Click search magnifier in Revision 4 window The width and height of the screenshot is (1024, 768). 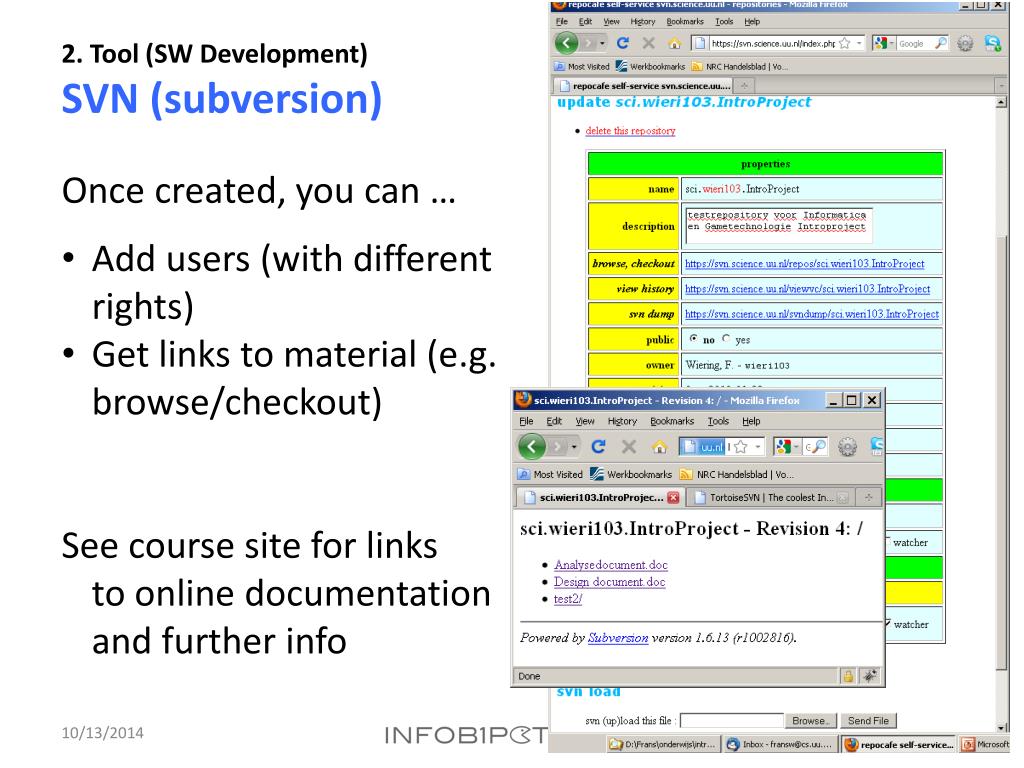(819, 447)
